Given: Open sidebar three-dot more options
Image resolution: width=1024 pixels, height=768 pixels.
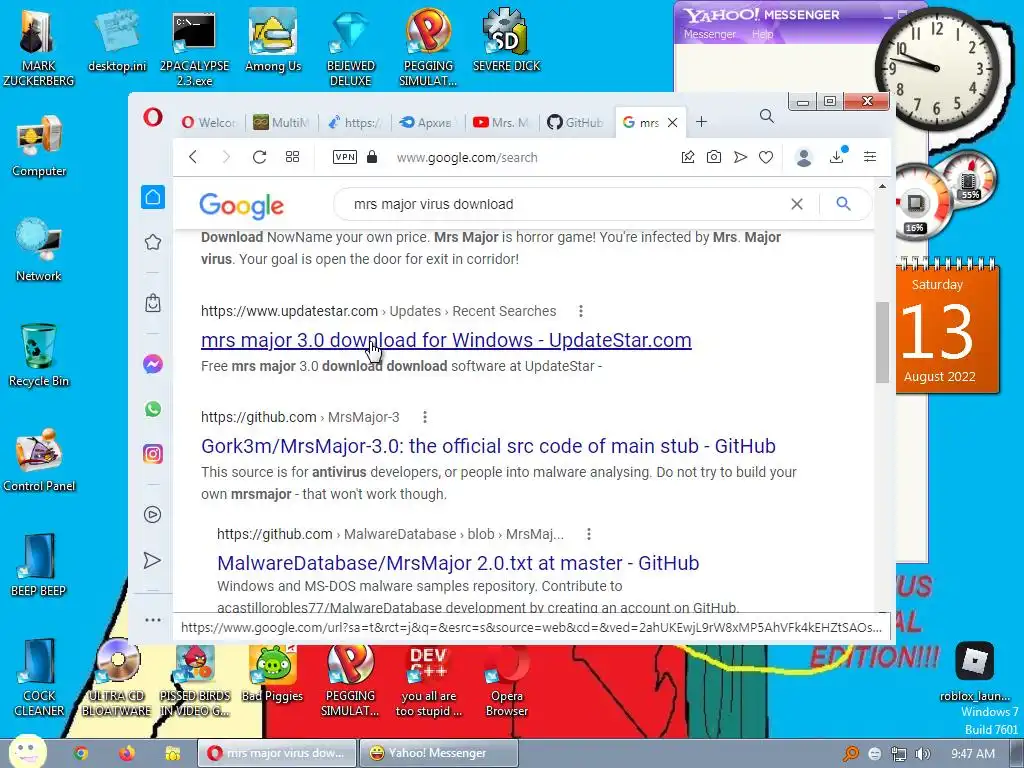Looking at the screenshot, I should (153, 620).
